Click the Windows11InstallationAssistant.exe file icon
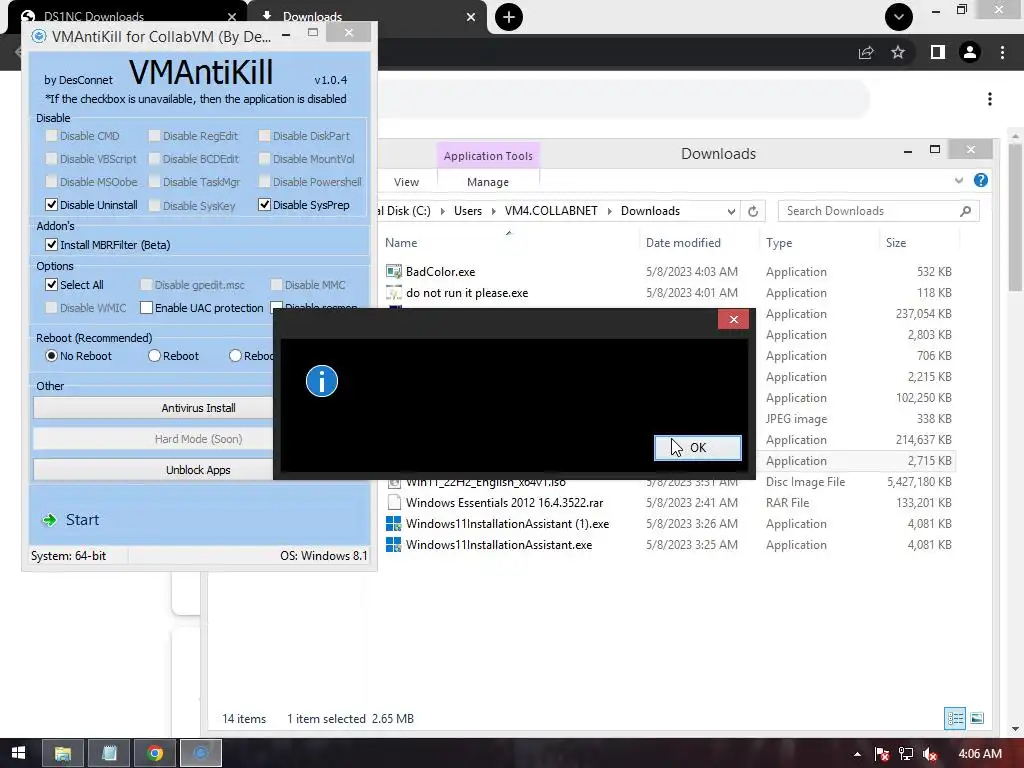Viewport: 1024px width, 768px height. coord(394,545)
